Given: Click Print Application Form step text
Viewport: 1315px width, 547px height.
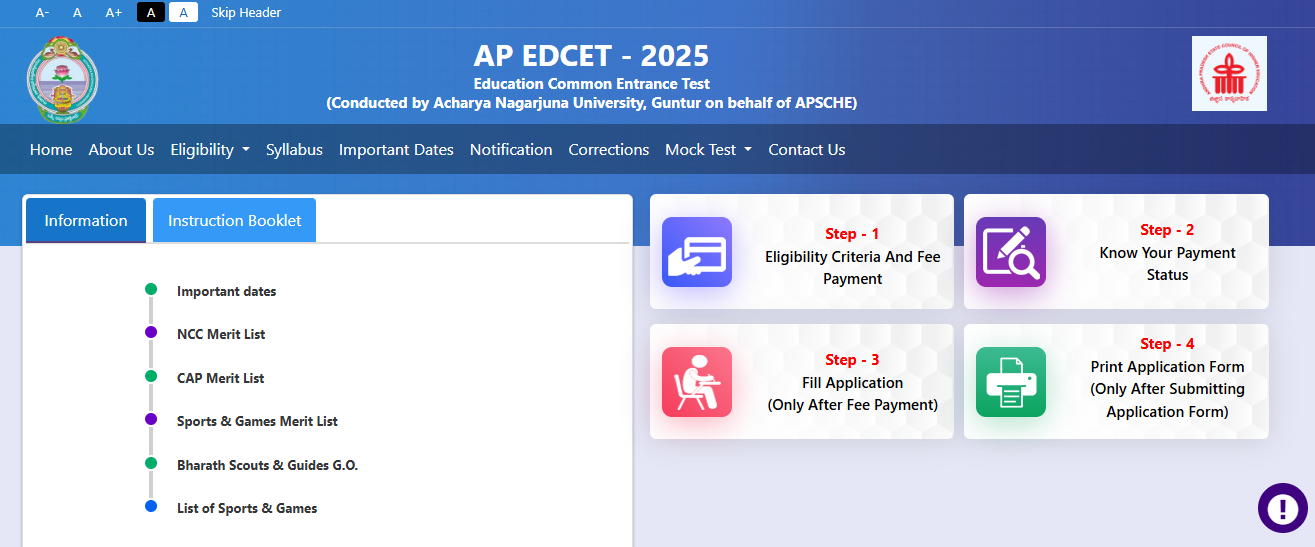Looking at the screenshot, I should pyautogui.click(x=1168, y=389).
